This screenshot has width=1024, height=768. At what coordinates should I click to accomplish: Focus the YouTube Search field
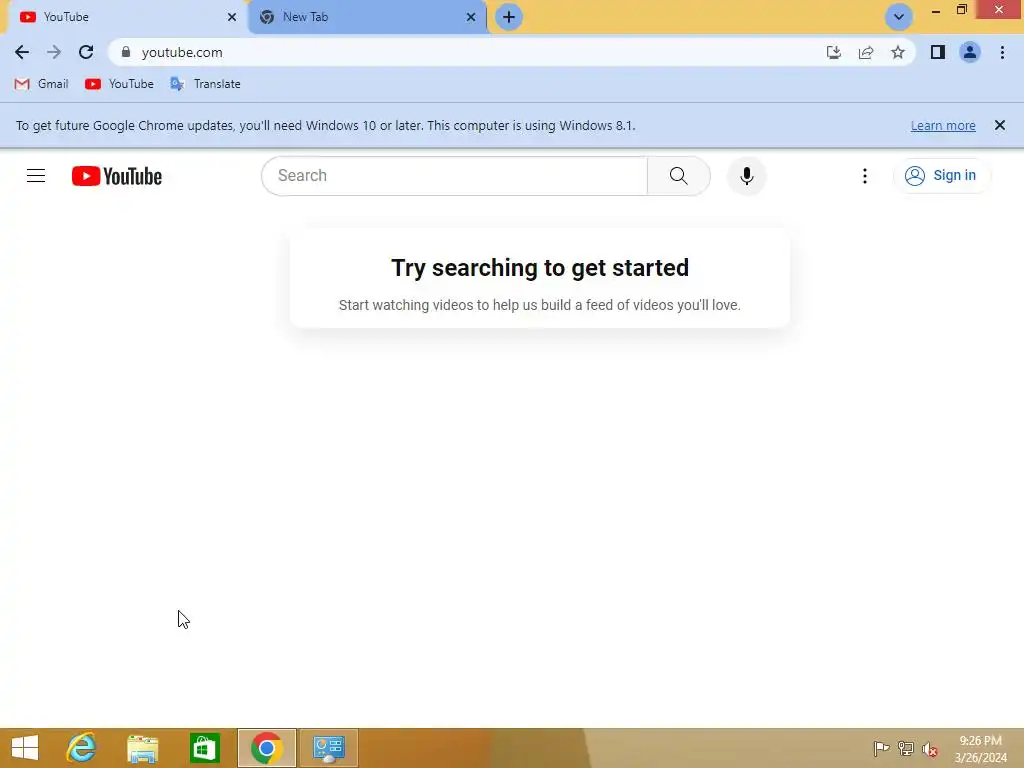[x=455, y=176]
